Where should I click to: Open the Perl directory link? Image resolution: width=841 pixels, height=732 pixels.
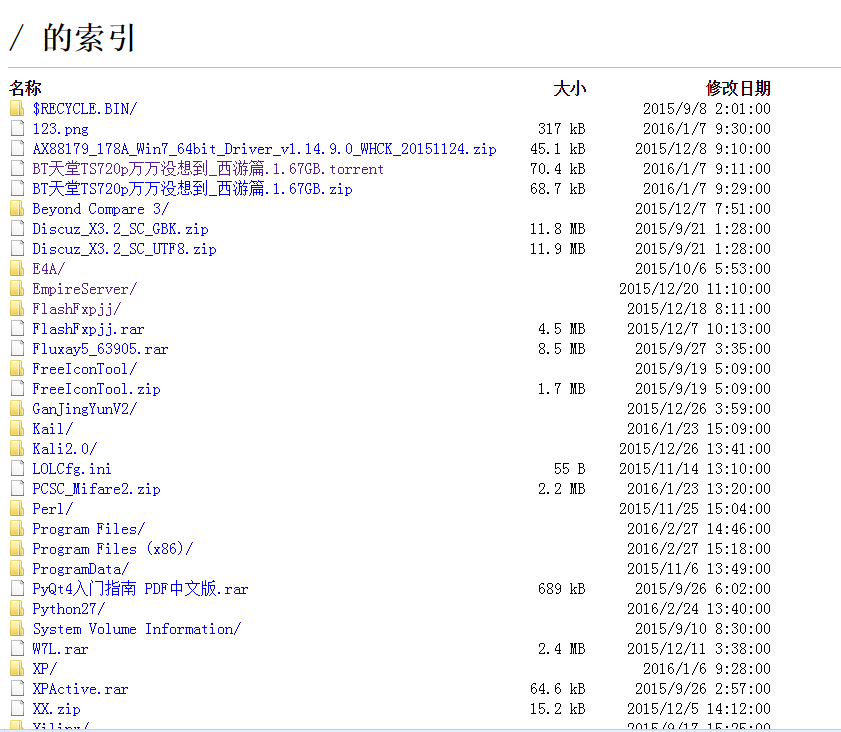pyautogui.click(x=51, y=508)
